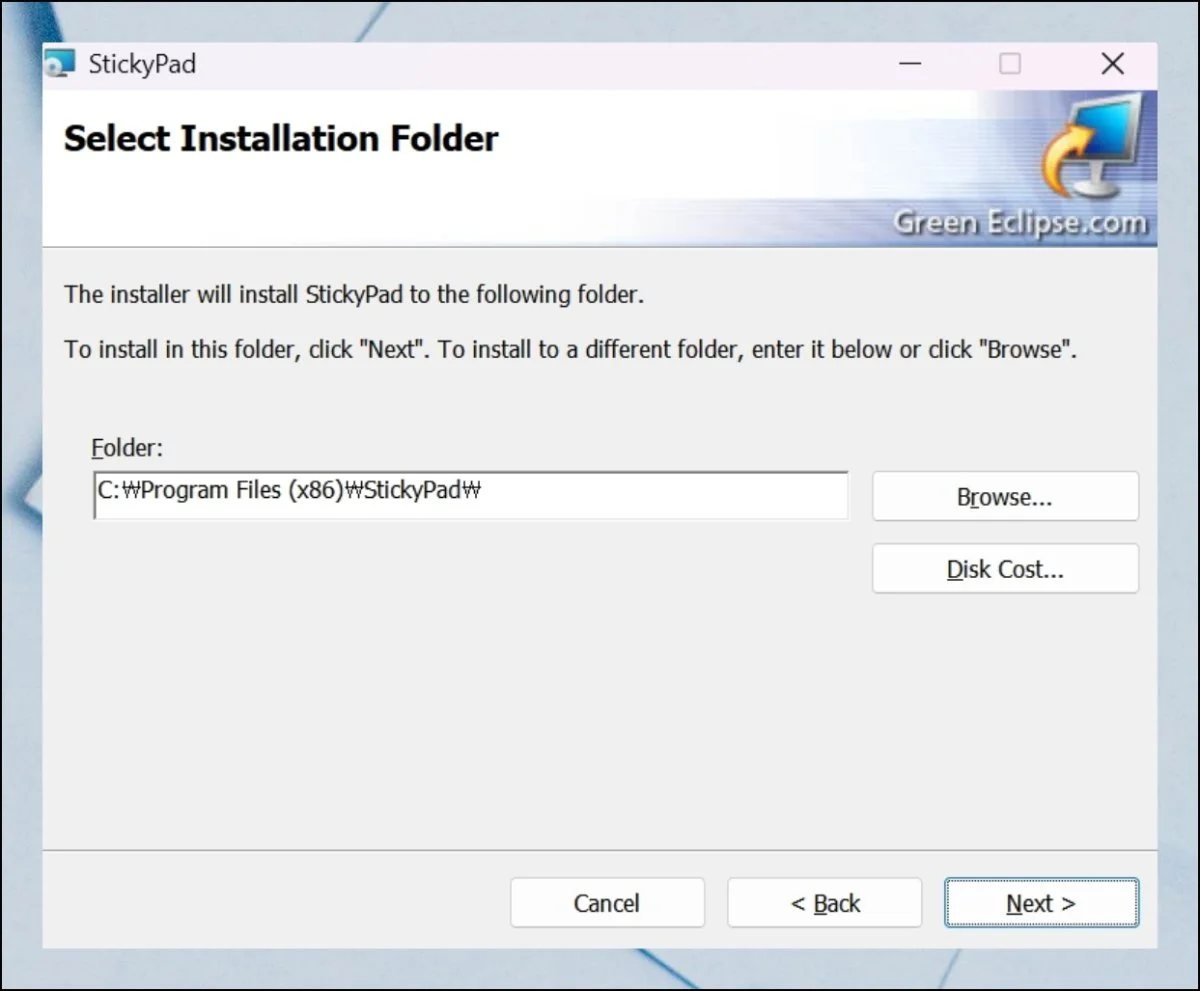Click into the Folder path text field
This screenshot has width=1200, height=991.
pyautogui.click(x=470, y=495)
